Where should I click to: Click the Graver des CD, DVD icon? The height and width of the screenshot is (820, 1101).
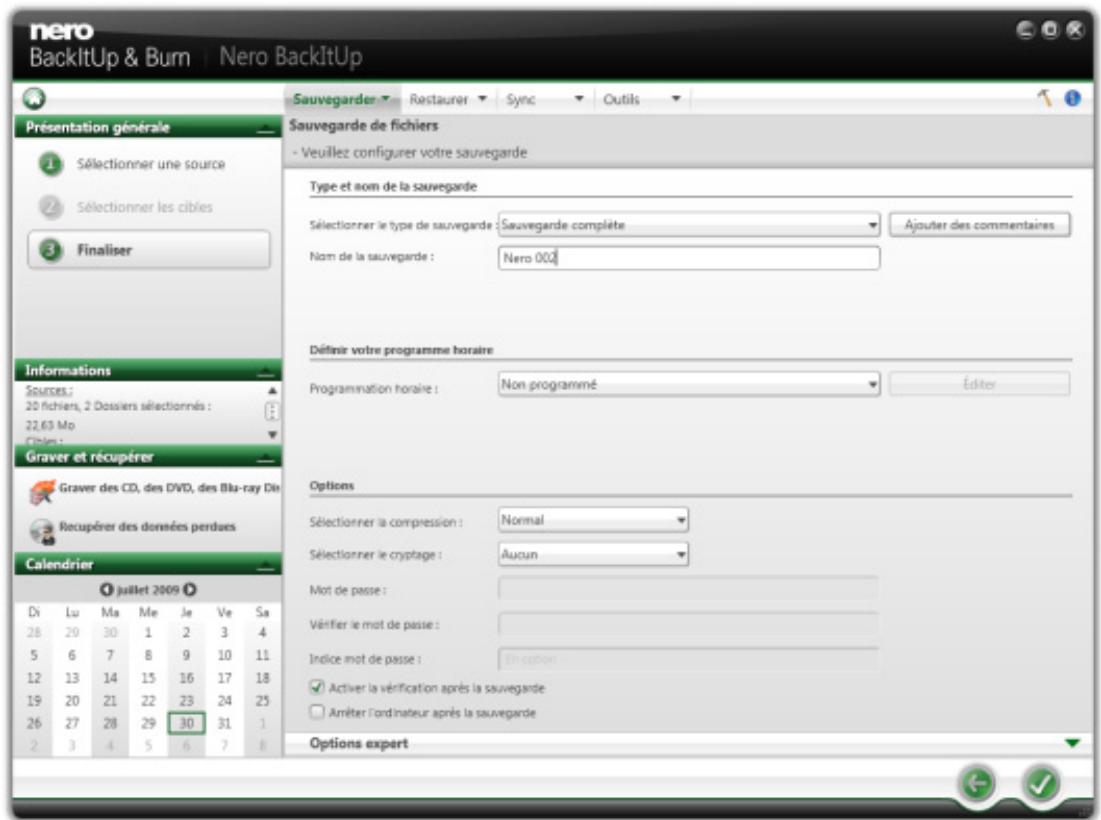(x=42, y=491)
